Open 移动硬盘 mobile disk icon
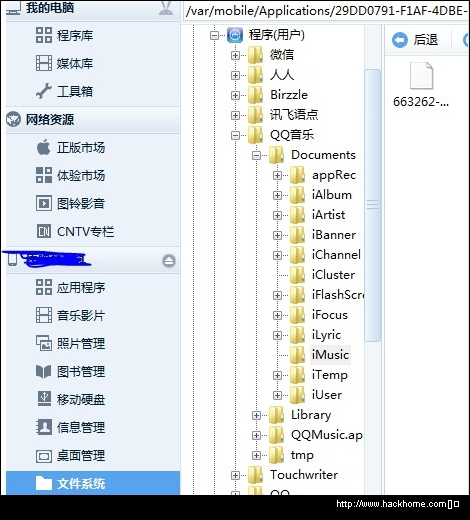 pyautogui.click(x=44, y=399)
